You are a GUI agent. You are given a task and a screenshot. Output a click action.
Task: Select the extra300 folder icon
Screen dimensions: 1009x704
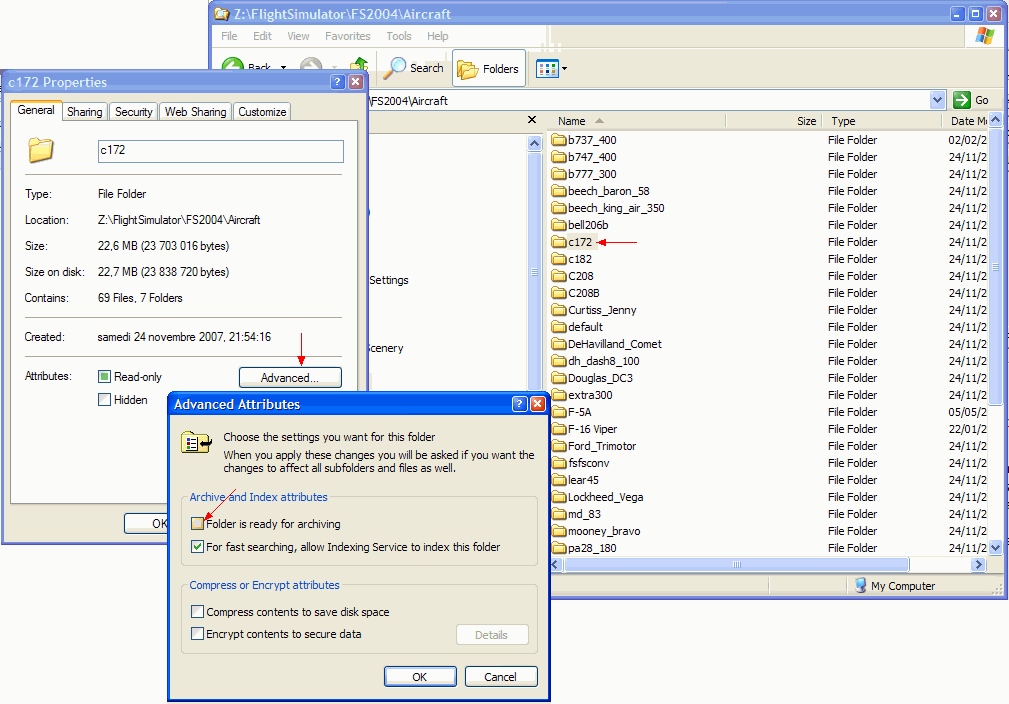coord(559,395)
